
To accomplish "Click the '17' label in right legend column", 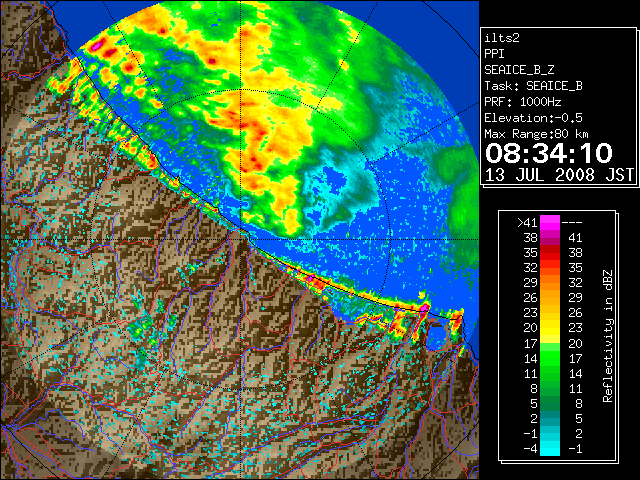I will coord(575,358).
